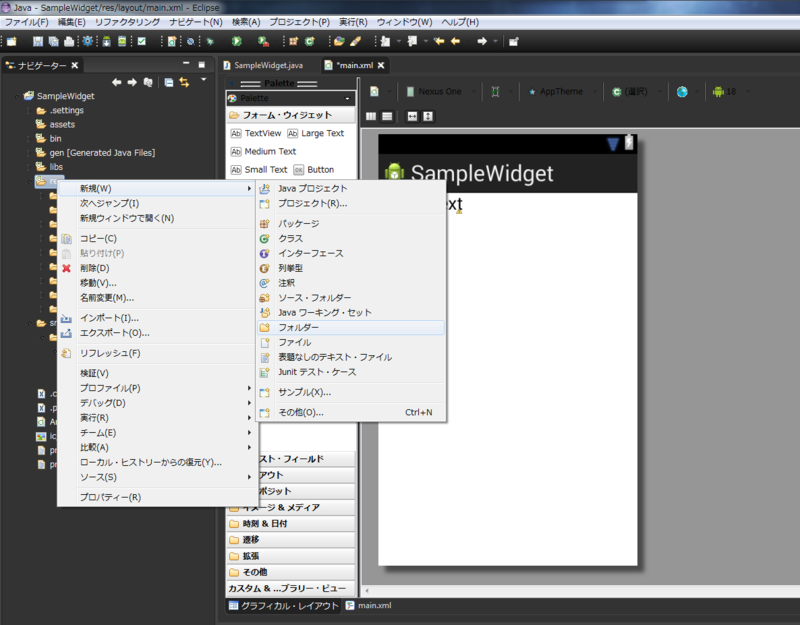Click the Open Perspective toolbar icon
800x625 pixels.
click(x=514, y=41)
